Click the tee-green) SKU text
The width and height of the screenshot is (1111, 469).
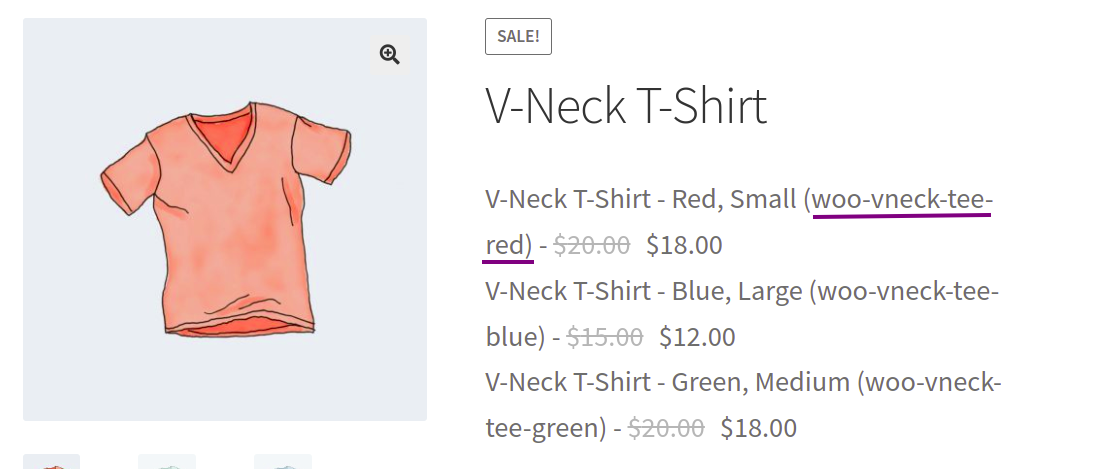(x=546, y=428)
